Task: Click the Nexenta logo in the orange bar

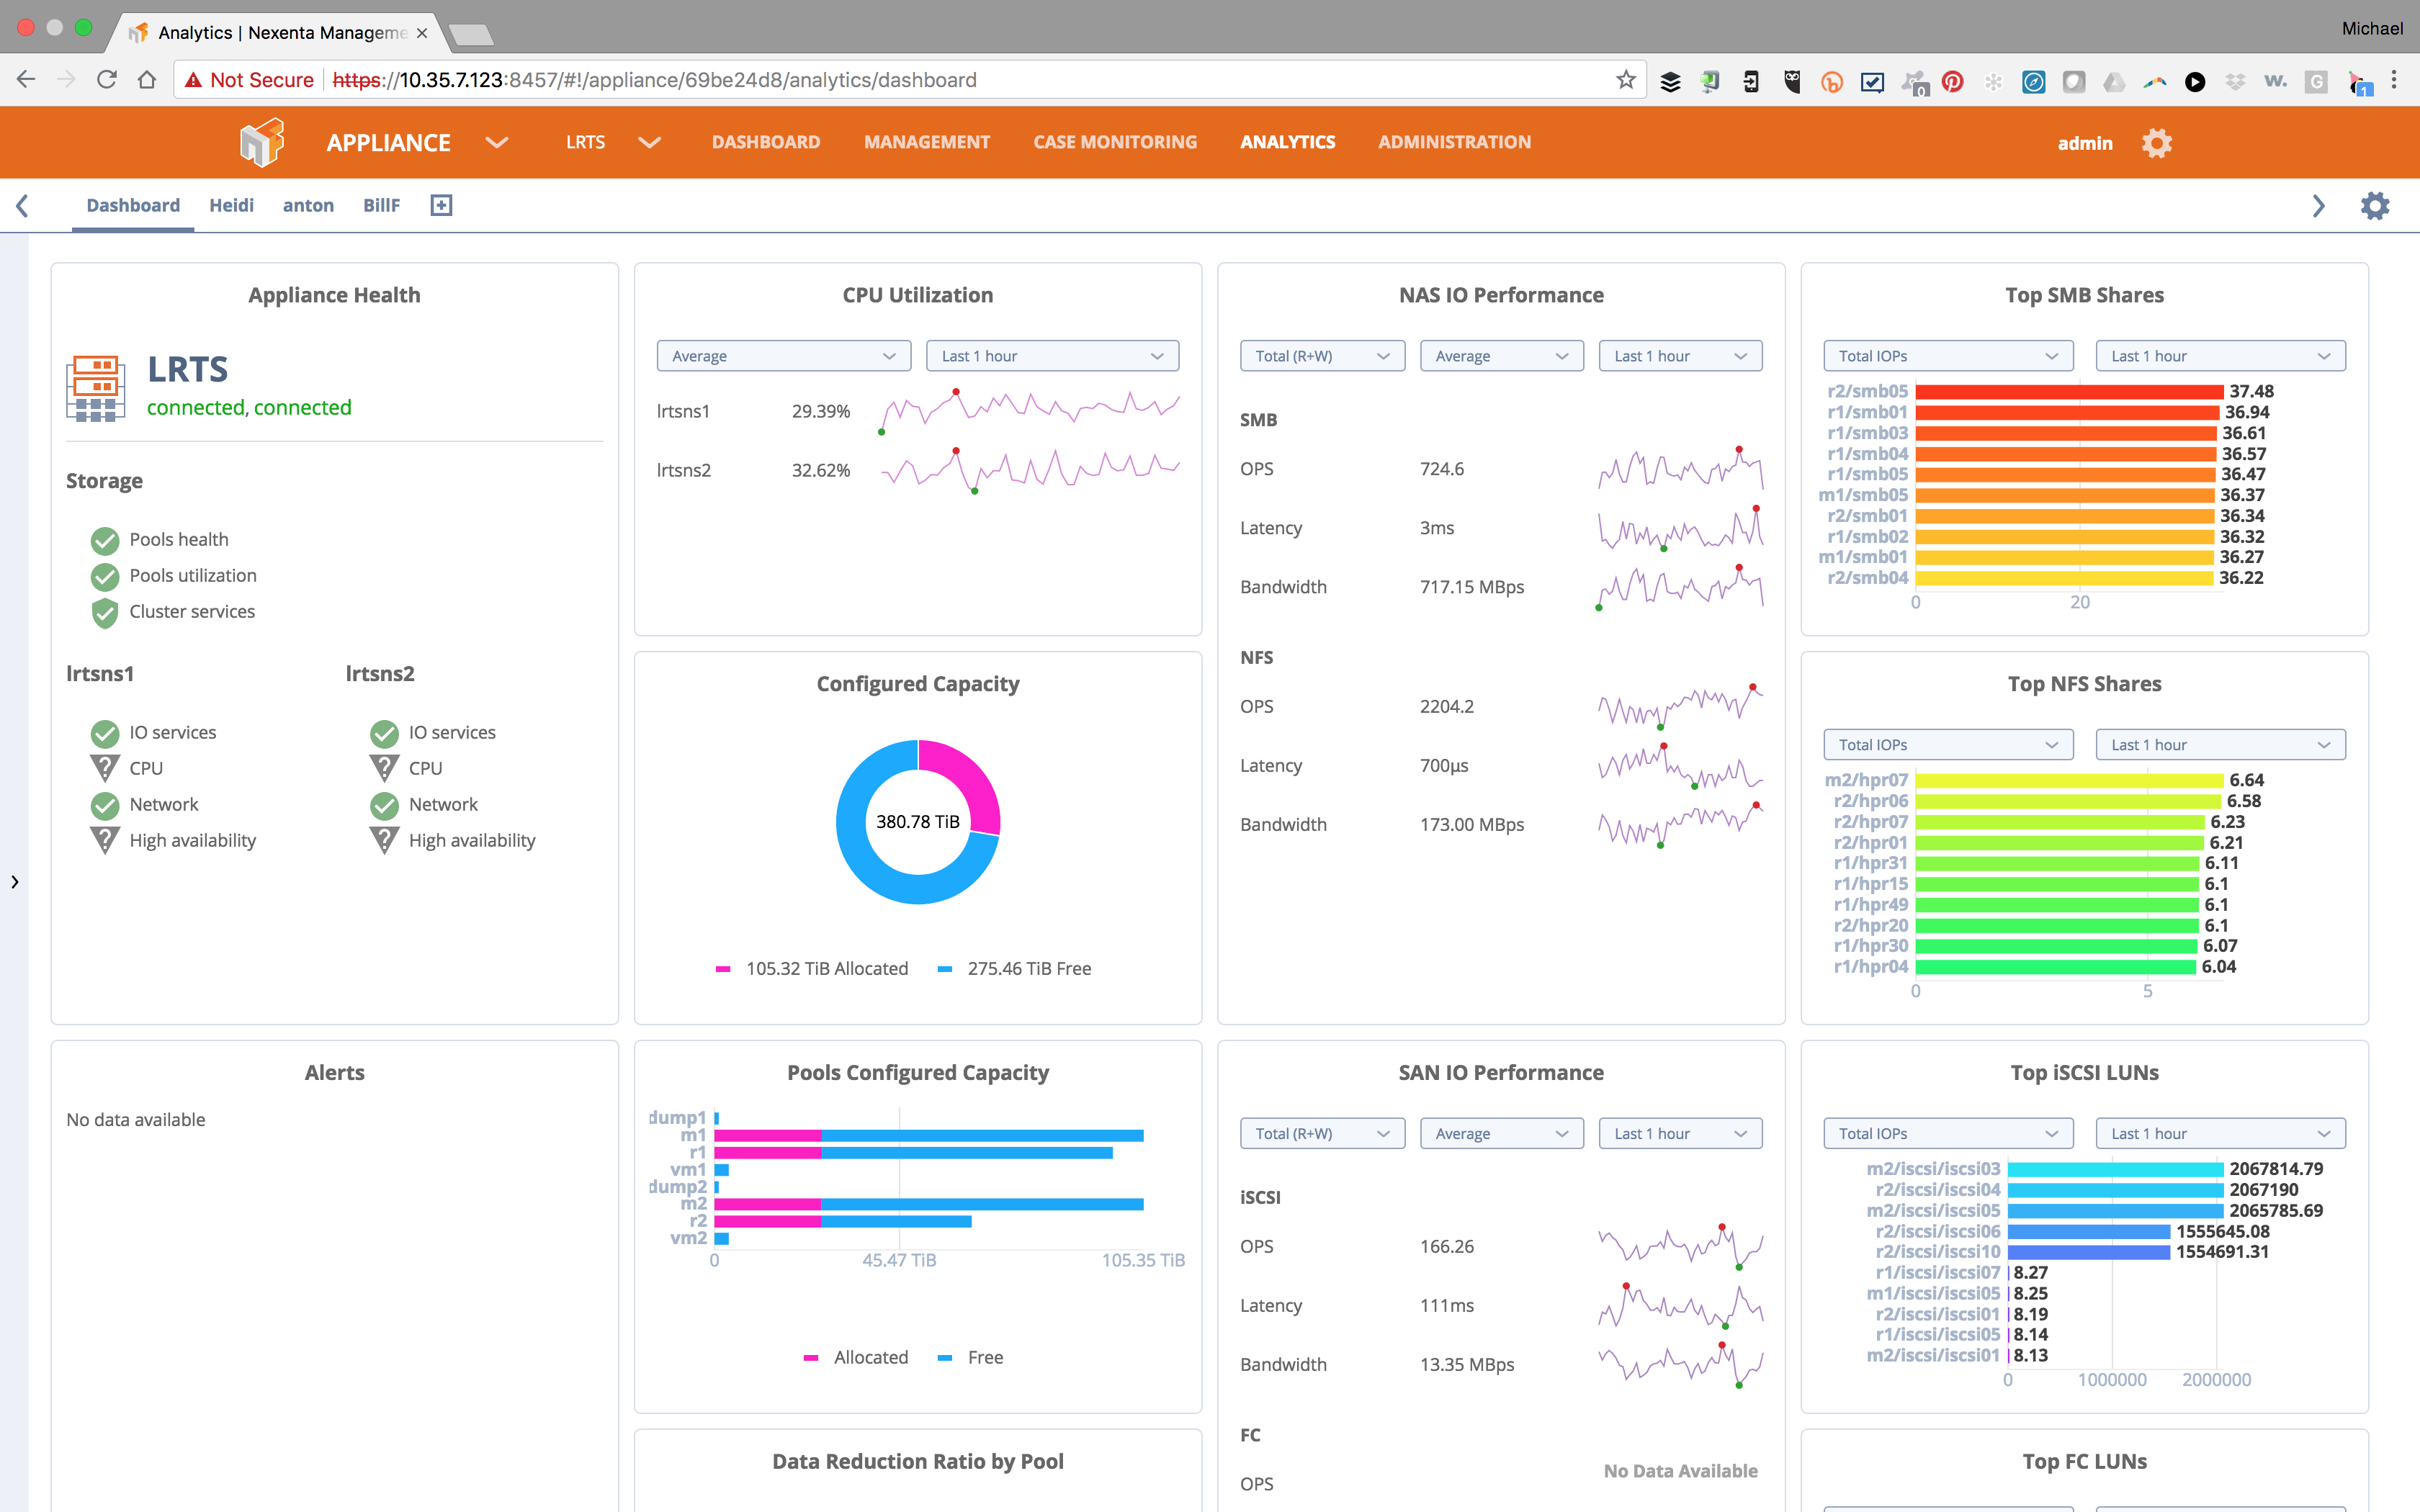Action: 261,142
